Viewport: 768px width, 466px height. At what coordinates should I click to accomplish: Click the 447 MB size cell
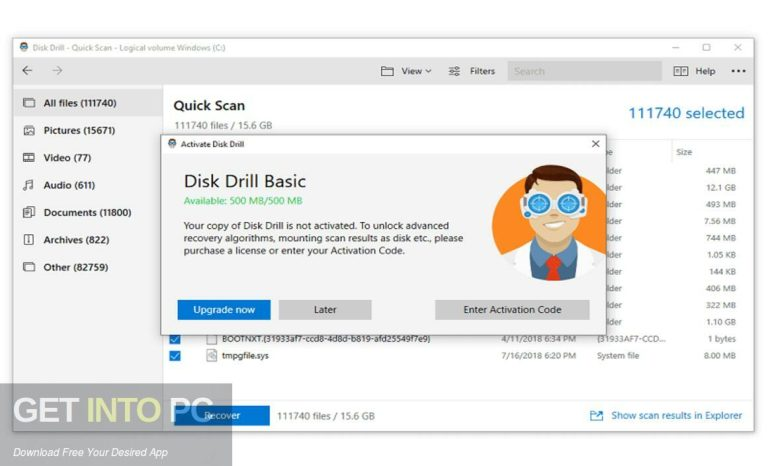[720, 171]
